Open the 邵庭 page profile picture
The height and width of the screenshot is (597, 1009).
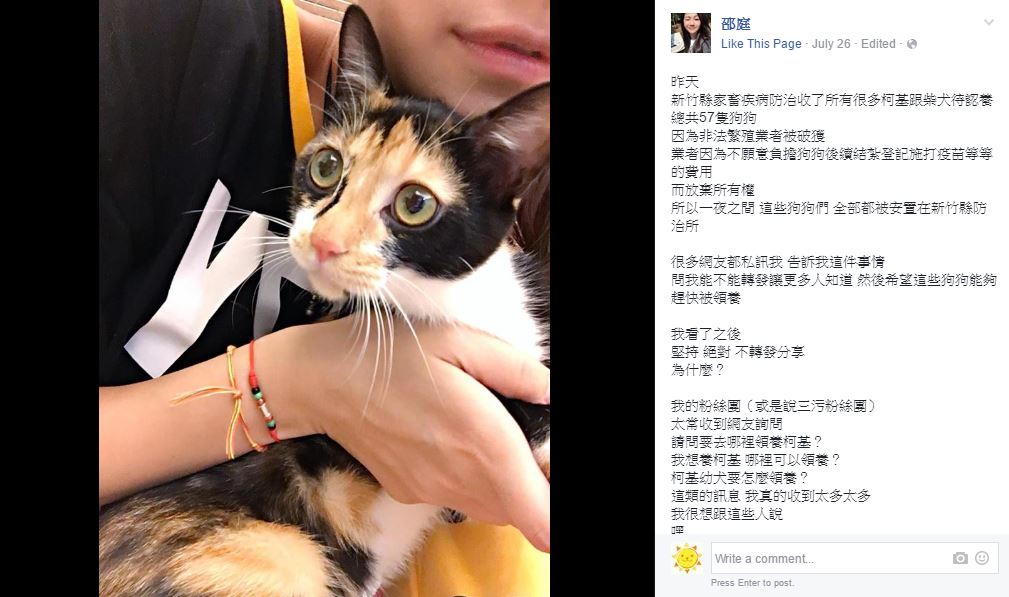coord(690,33)
